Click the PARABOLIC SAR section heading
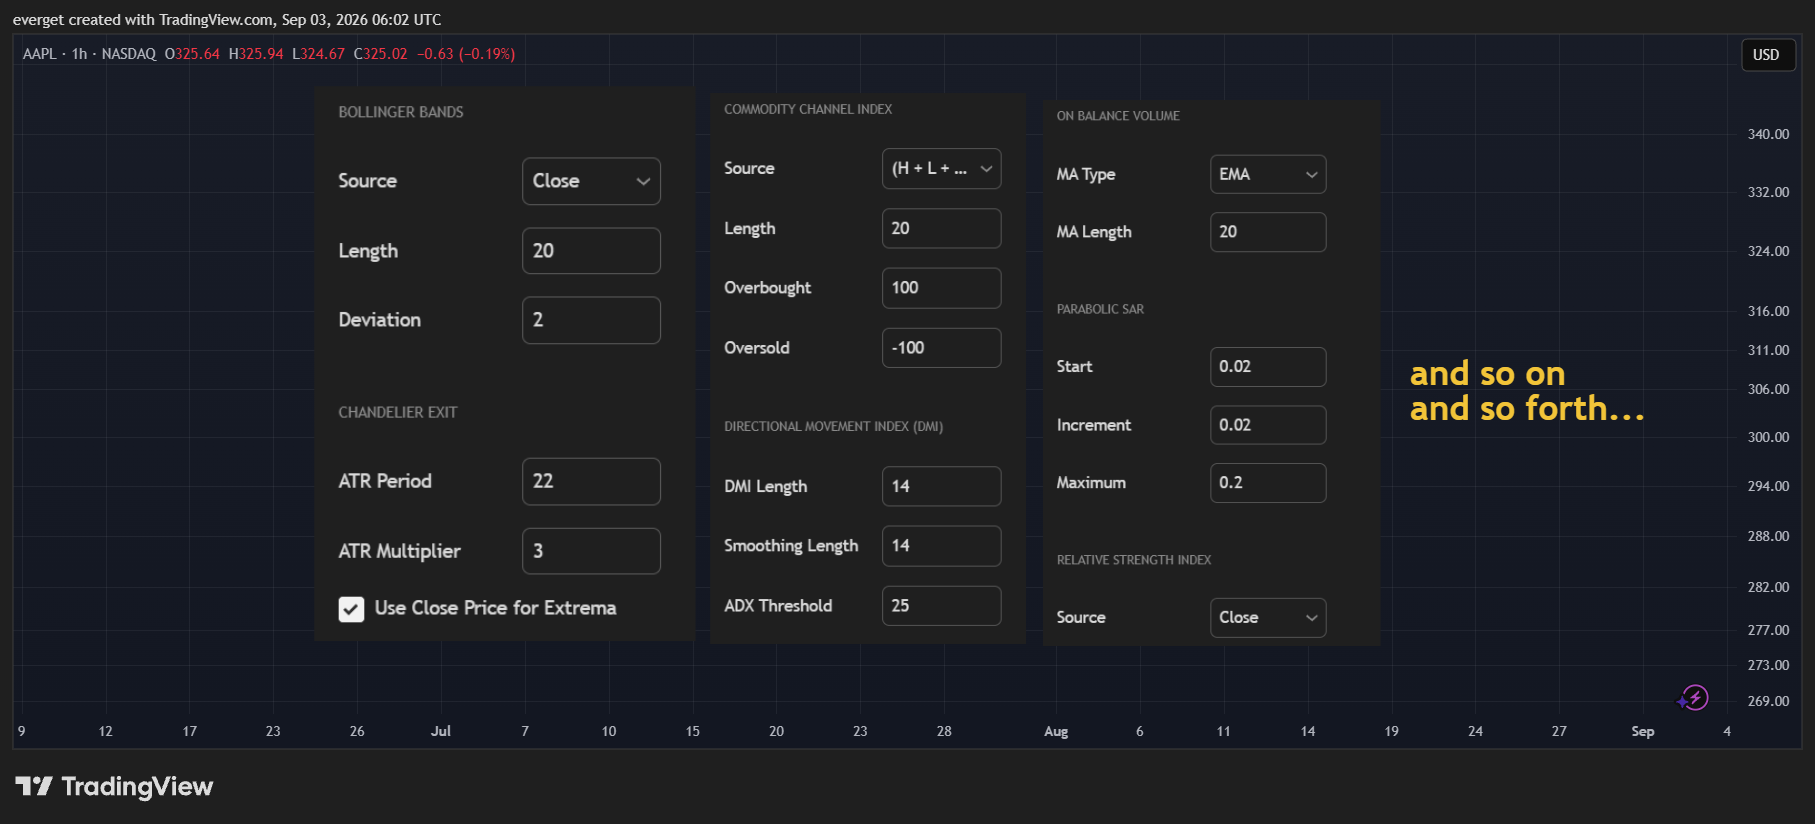 coord(1100,309)
